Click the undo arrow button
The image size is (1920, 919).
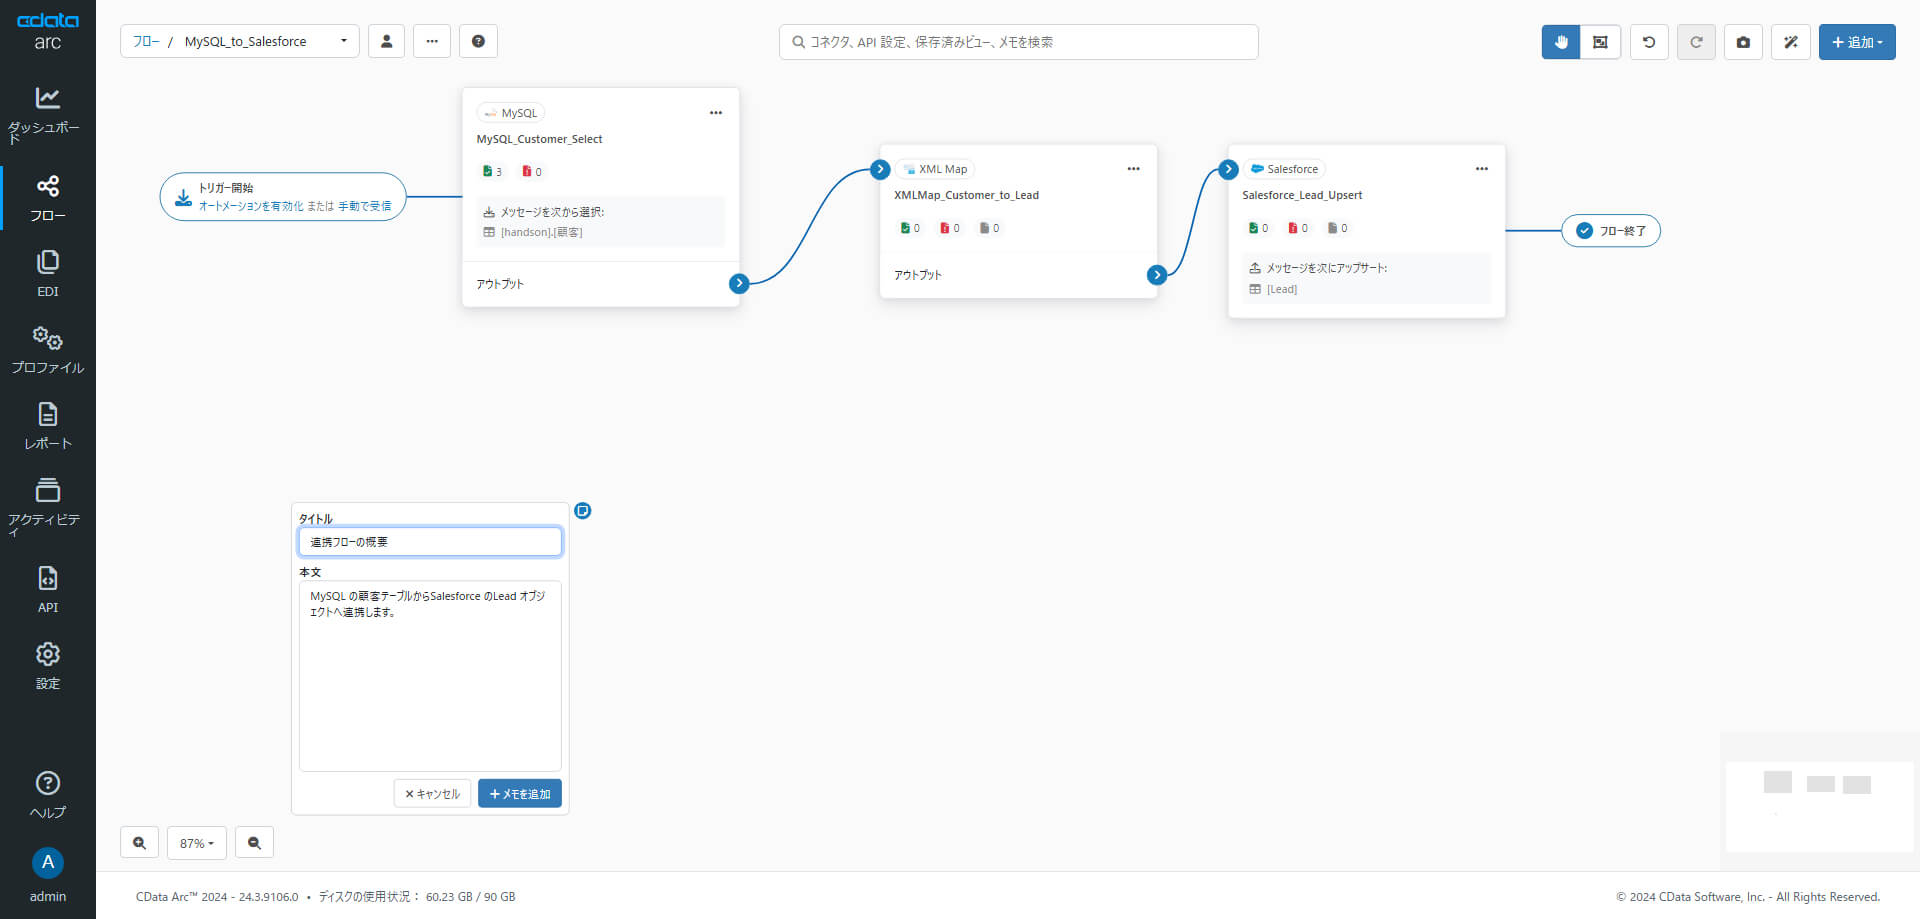[1649, 42]
